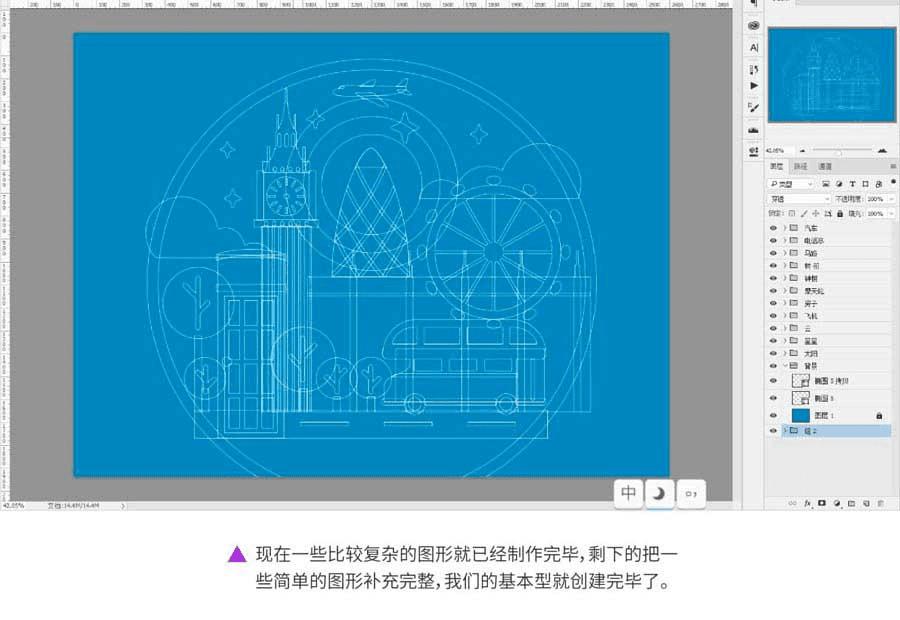Hide the 星星 group eye icon
Image resolution: width=900 pixels, height=620 pixels.
point(773,341)
